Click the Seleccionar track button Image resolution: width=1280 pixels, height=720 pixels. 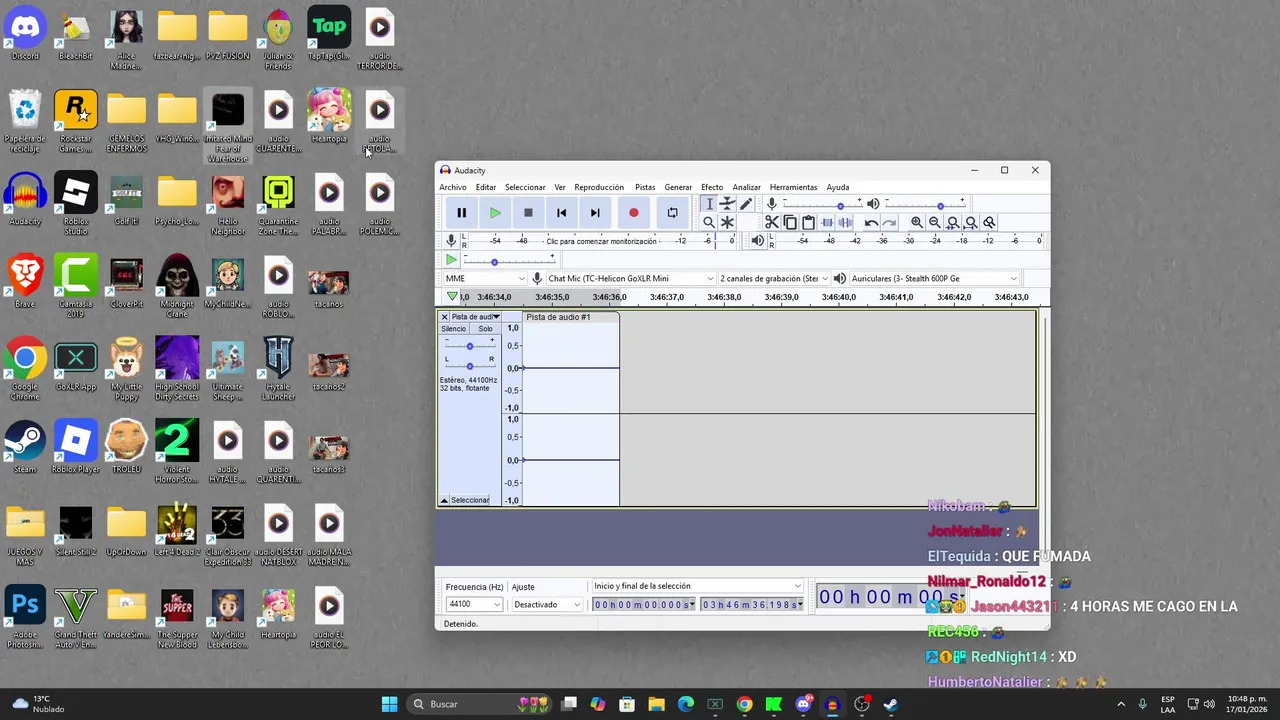pyautogui.click(x=470, y=500)
